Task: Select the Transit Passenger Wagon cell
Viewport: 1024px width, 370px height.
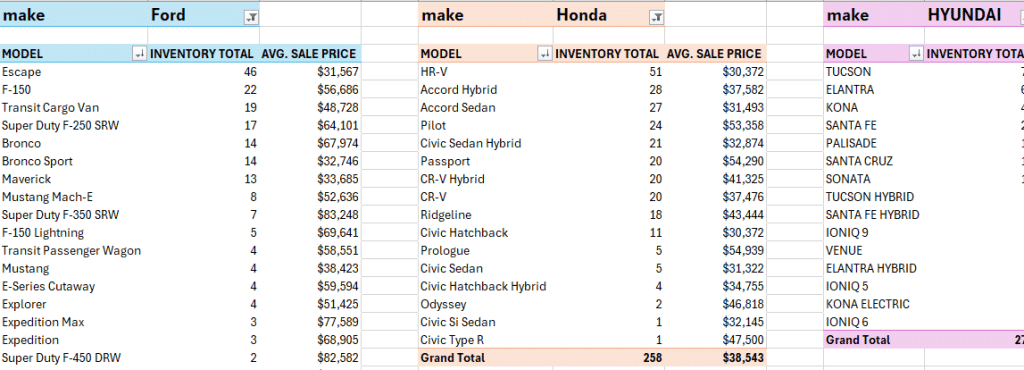Action: [74, 251]
